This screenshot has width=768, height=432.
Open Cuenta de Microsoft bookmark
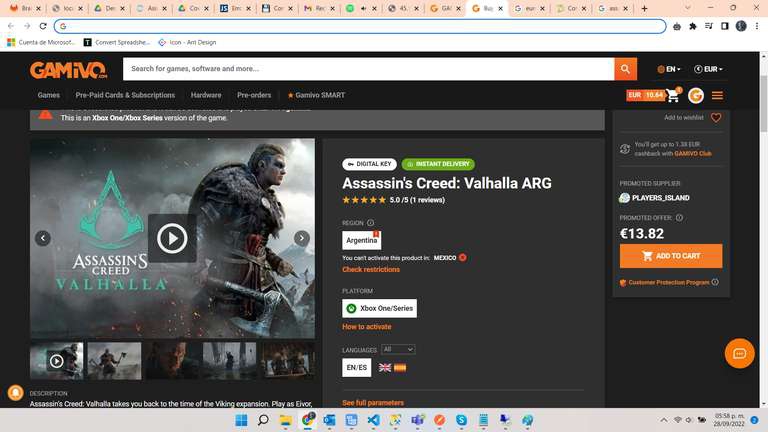tap(42, 42)
